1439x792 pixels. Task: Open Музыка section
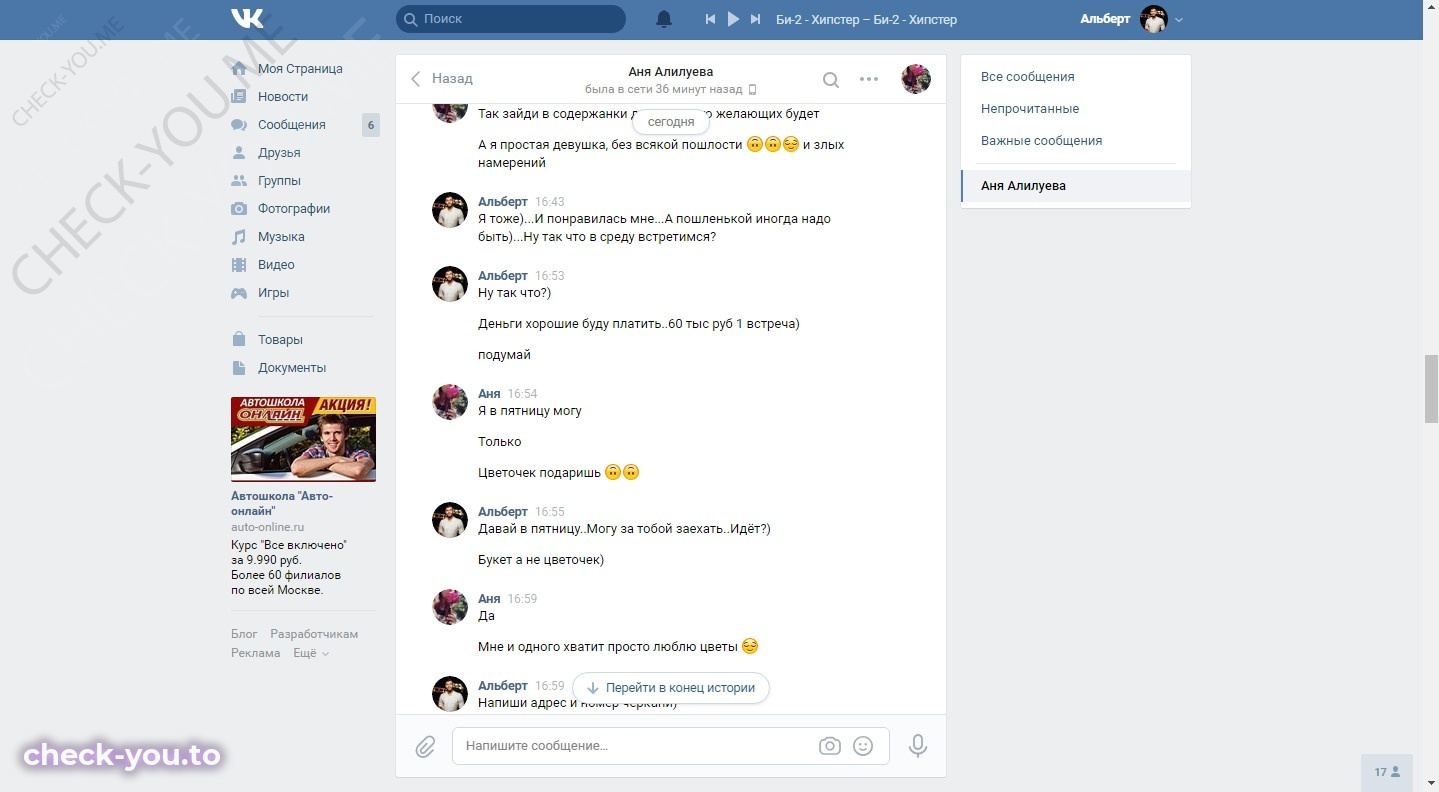[281, 237]
